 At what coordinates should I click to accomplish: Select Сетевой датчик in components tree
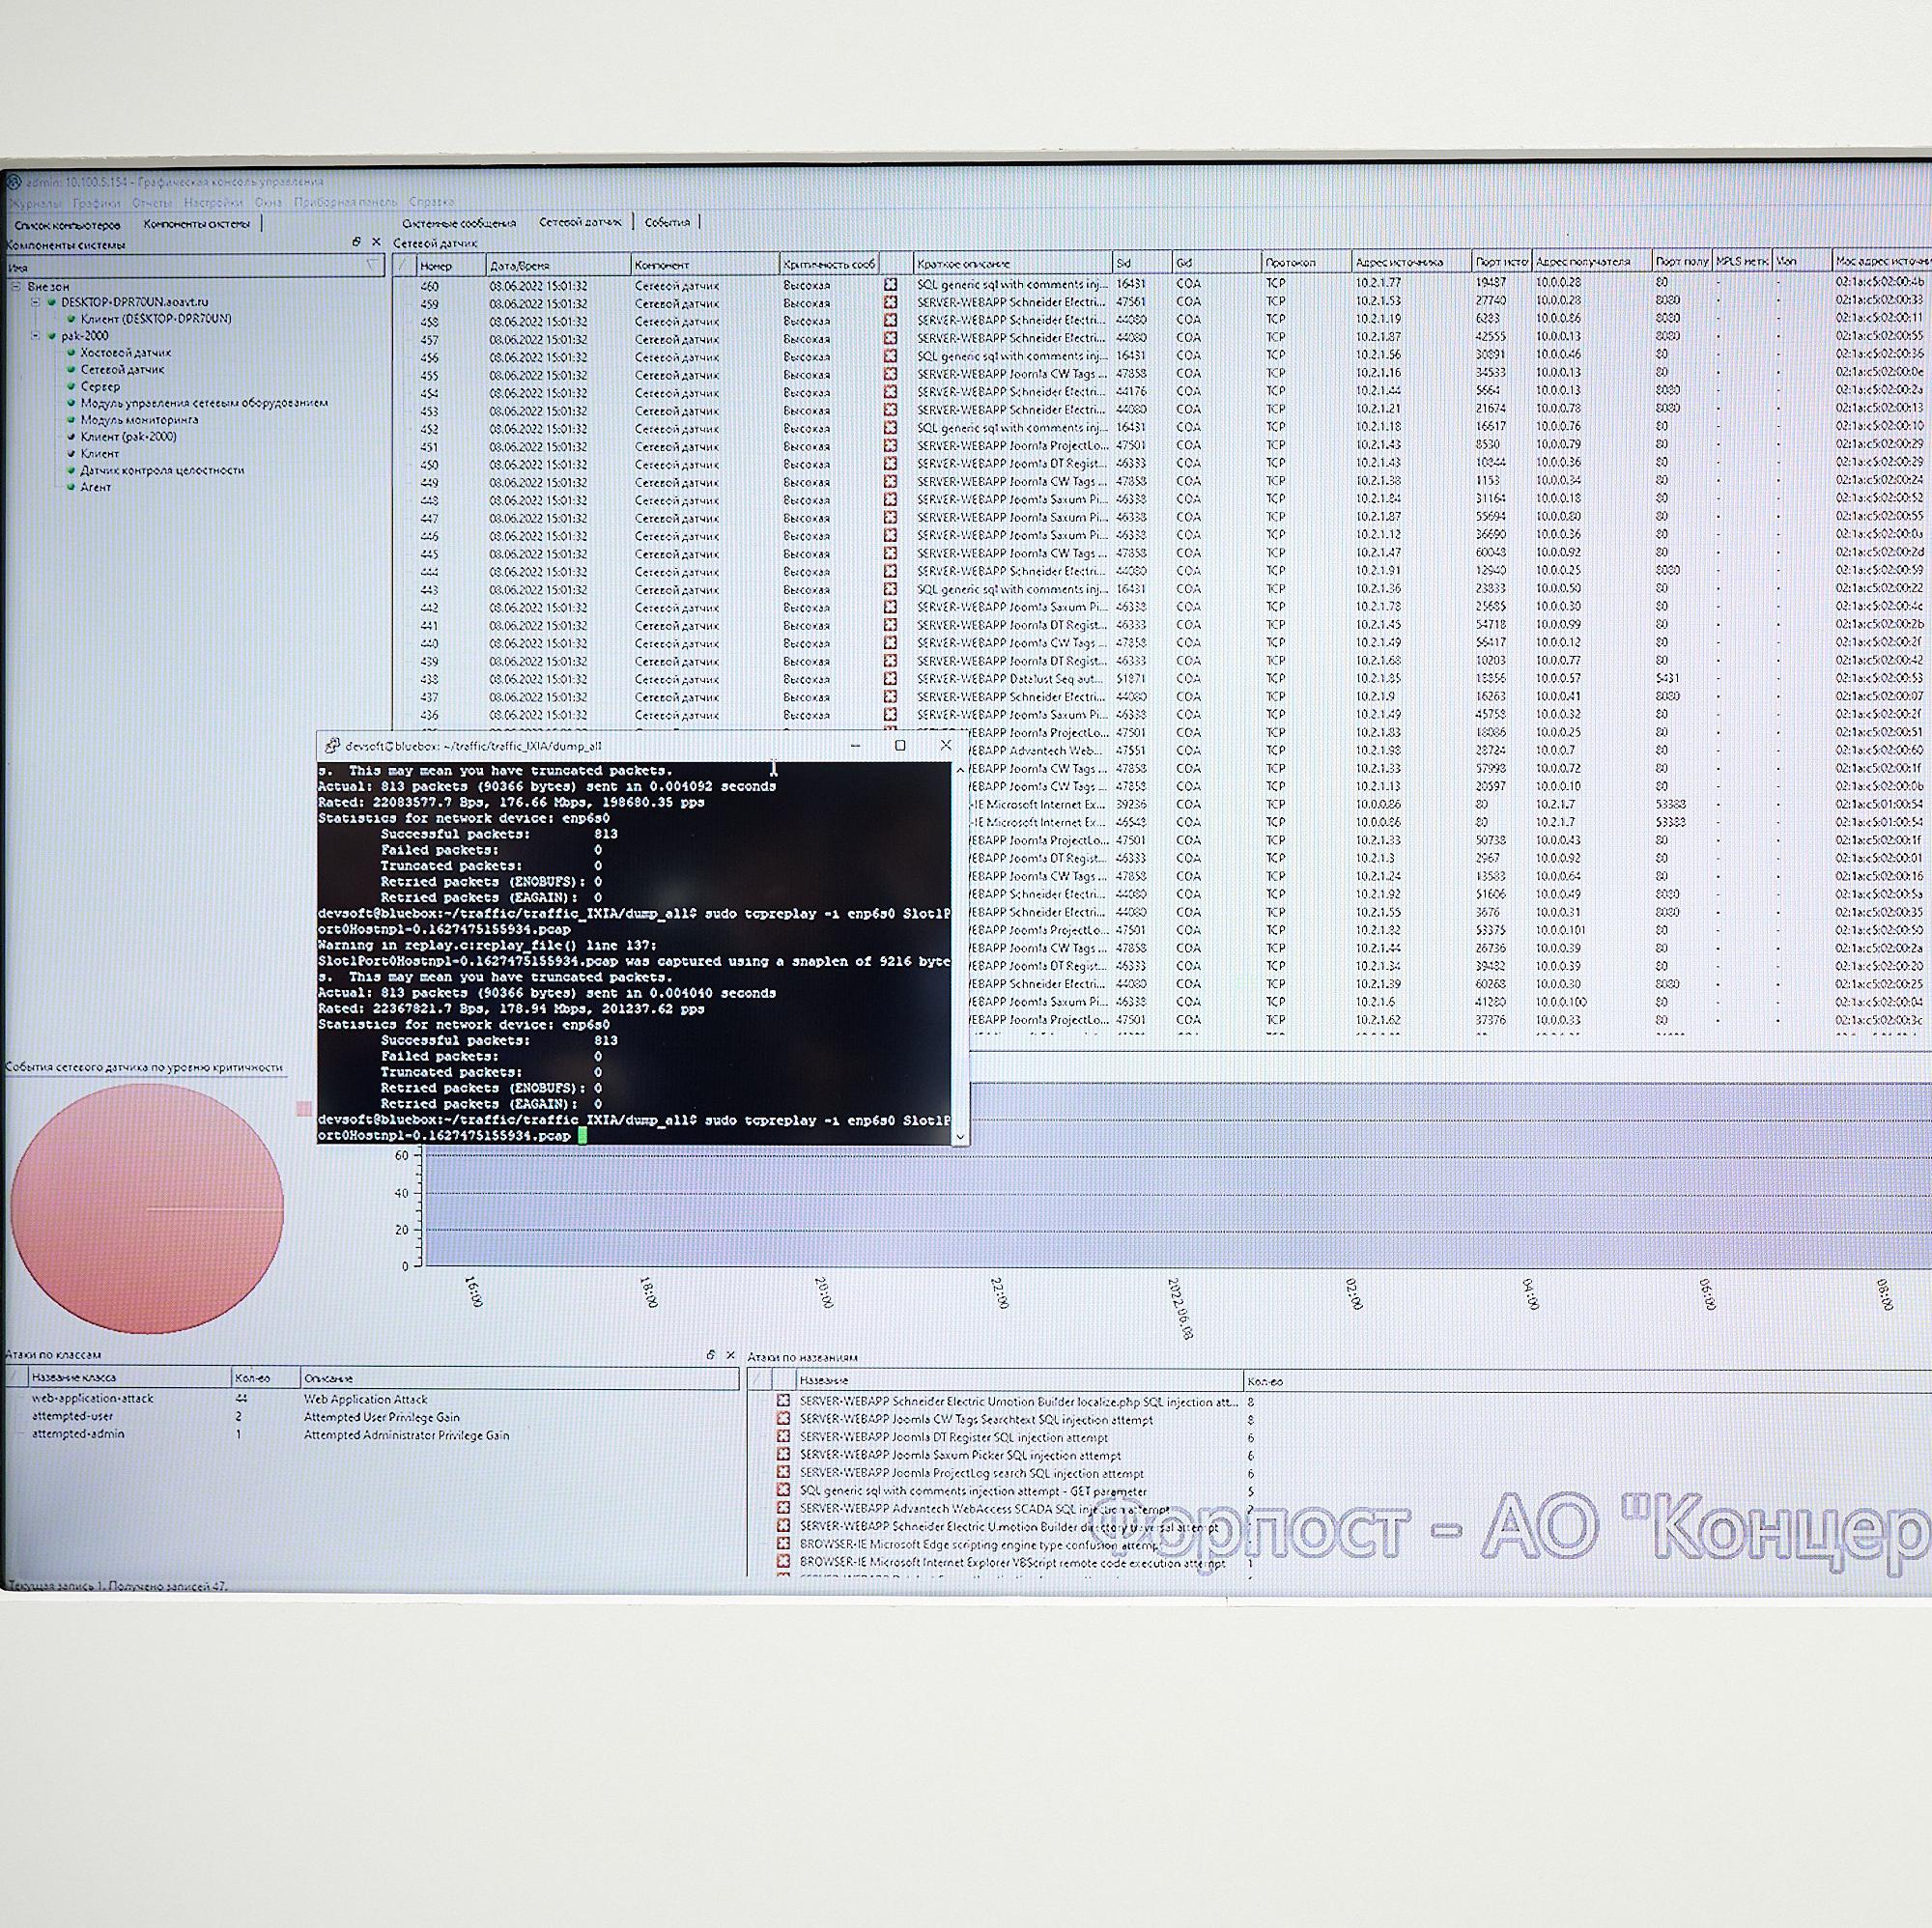point(122,369)
